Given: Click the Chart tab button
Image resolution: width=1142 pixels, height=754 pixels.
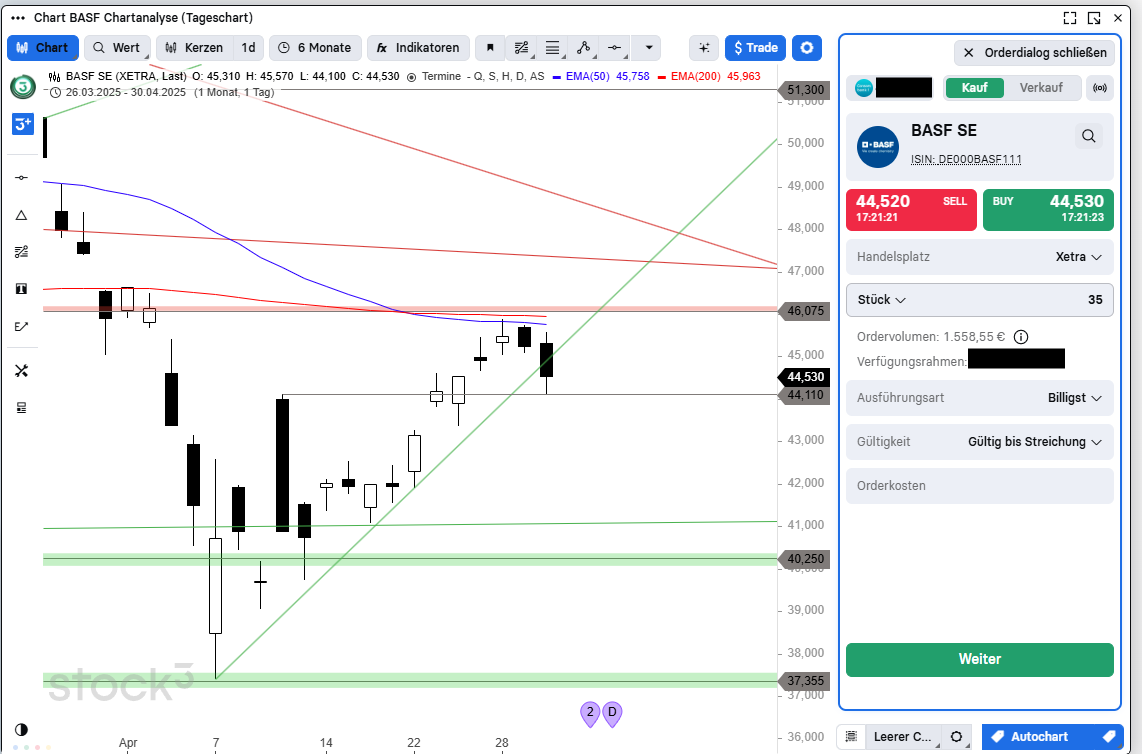Looking at the screenshot, I should 43,48.
